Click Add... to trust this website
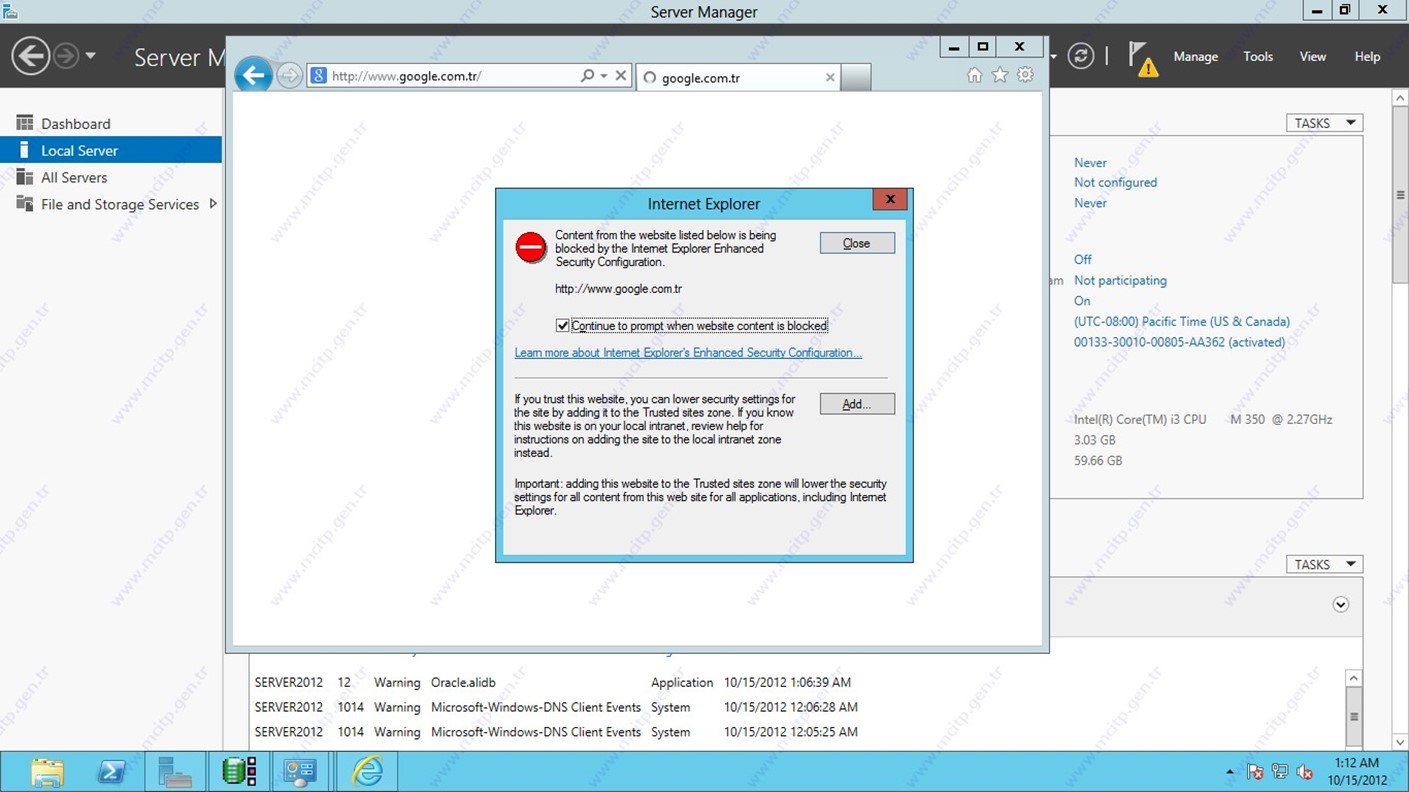The width and height of the screenshot is (1409, 792). [857, 404]
